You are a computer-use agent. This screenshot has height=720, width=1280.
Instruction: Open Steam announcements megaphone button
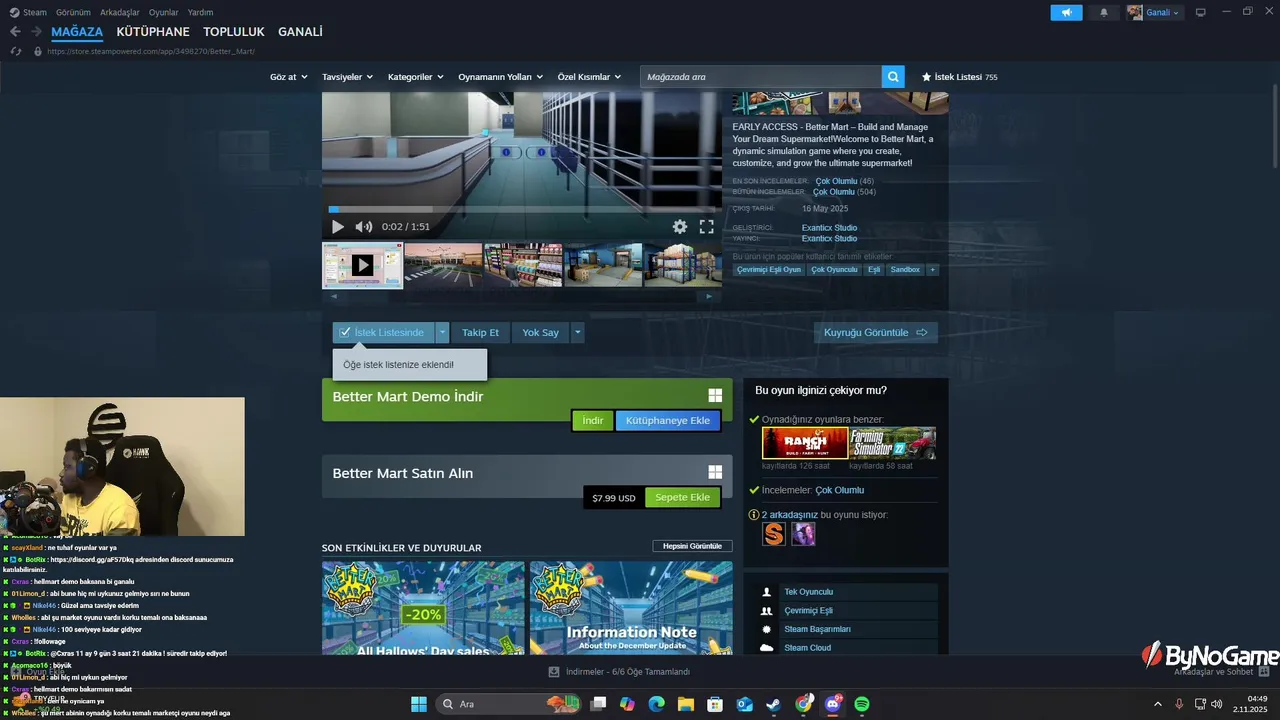coord(1066,13)
